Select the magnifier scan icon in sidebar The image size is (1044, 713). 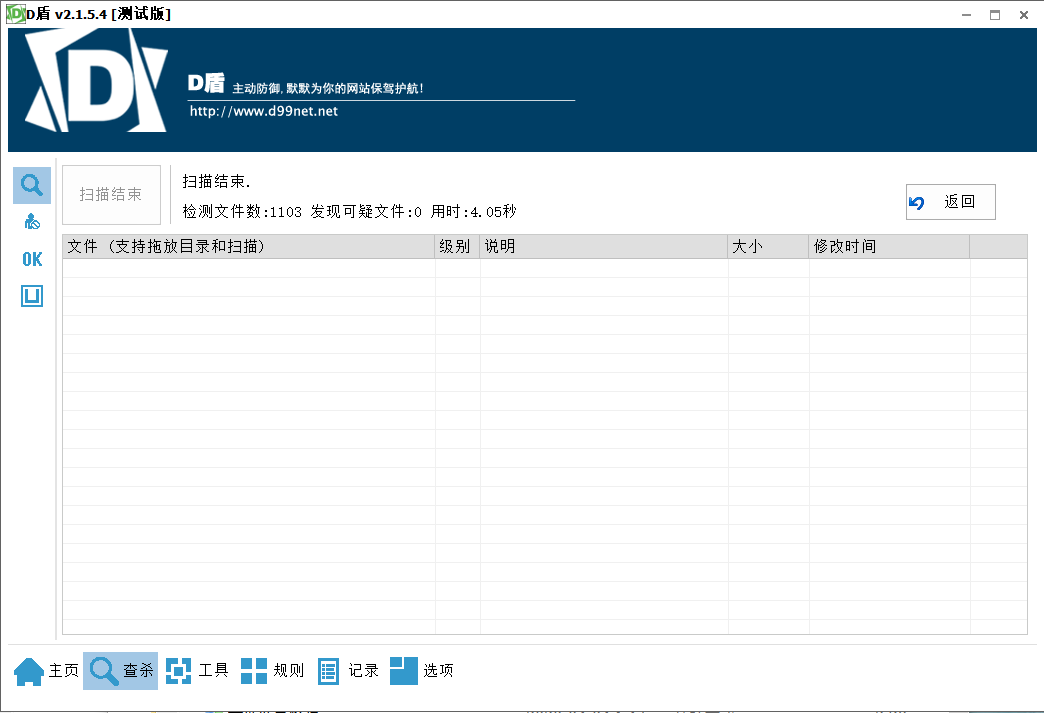(x=32, y=185)
